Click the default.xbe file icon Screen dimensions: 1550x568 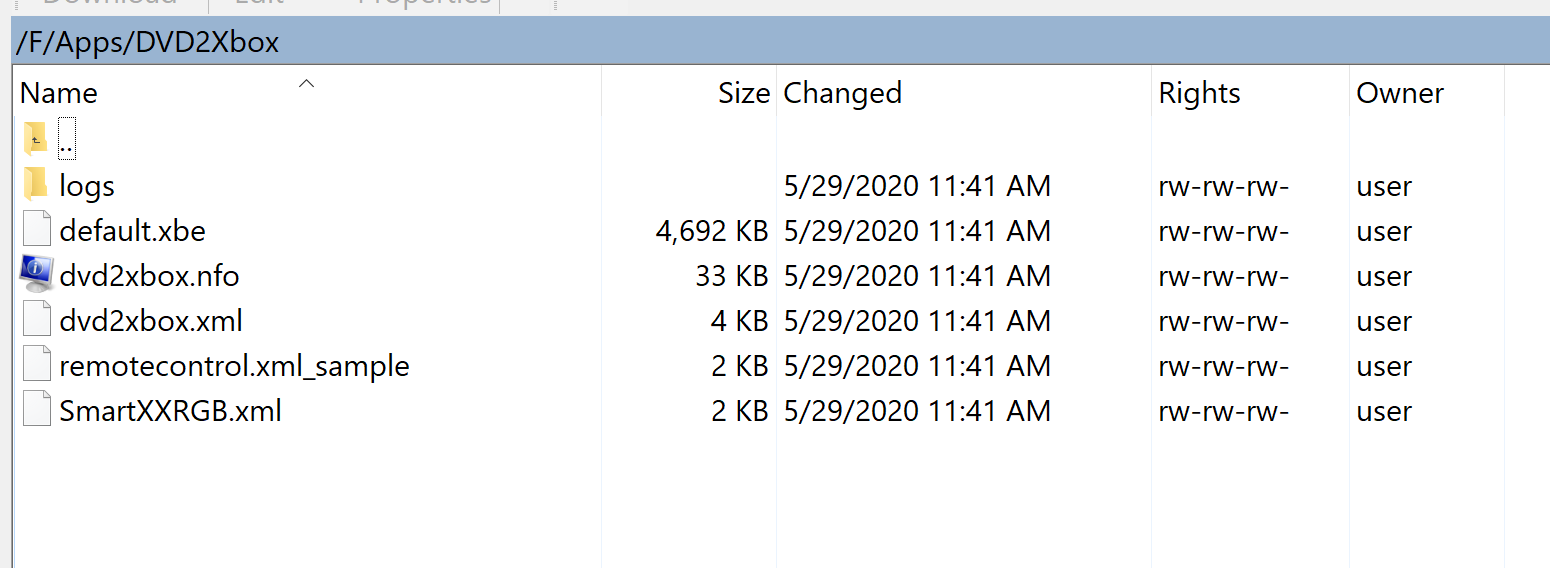point(36,230)
